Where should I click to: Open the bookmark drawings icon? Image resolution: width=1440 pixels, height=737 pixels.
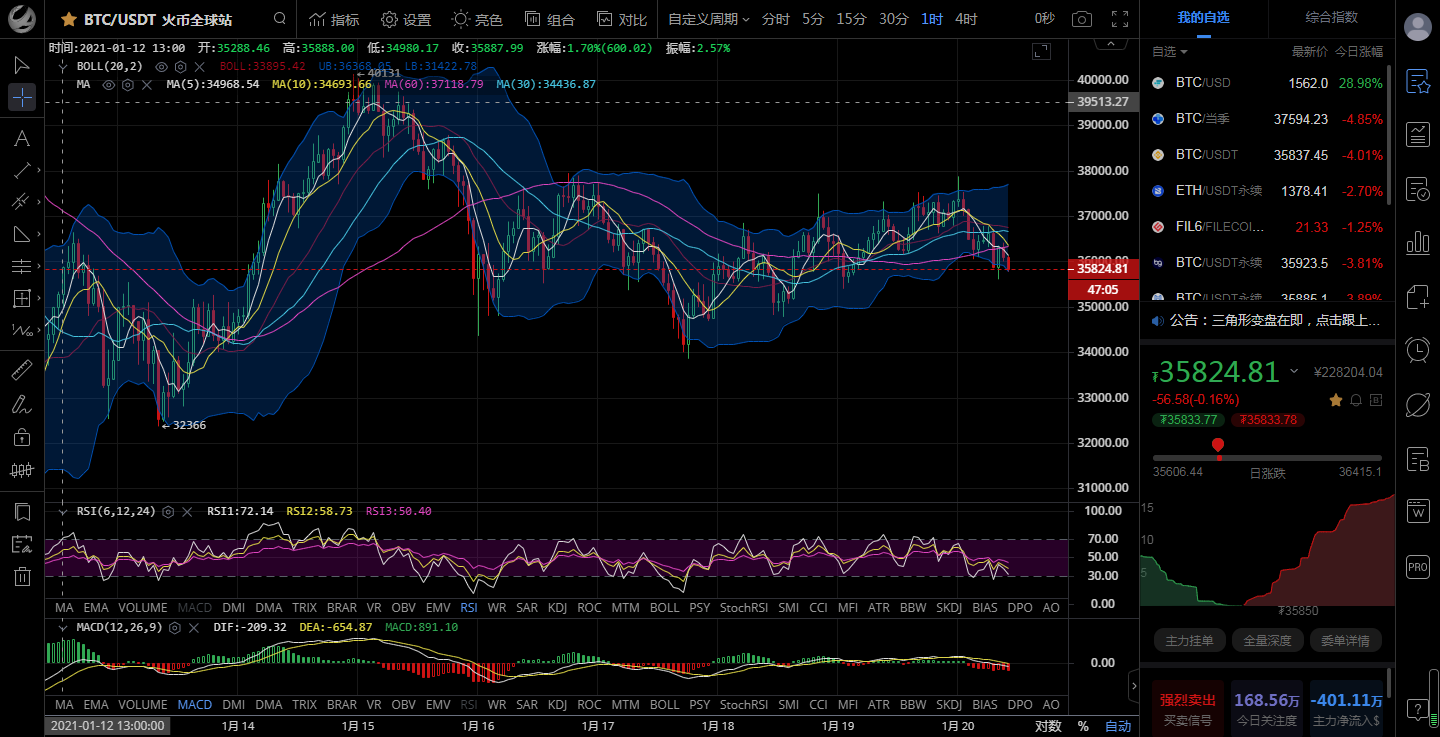(22, 512)
